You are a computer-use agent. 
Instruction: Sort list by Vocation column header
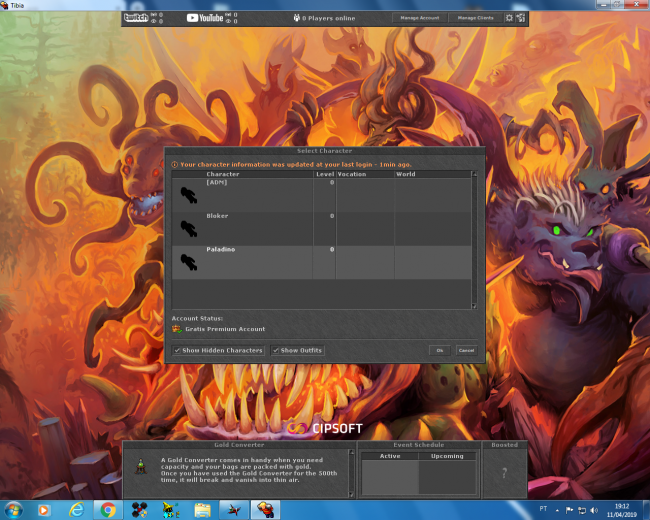[365, 174]
